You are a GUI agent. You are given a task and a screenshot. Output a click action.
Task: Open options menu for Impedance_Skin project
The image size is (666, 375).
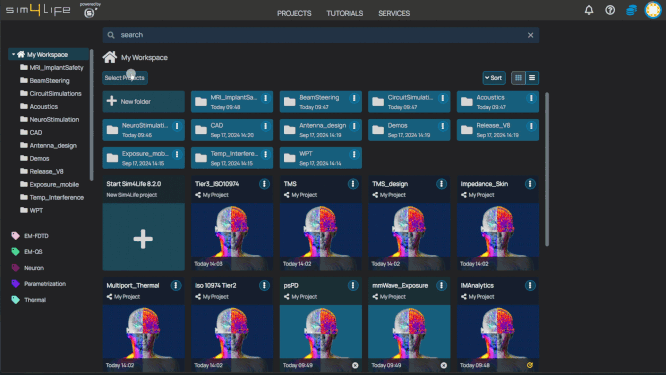(530, 183)
